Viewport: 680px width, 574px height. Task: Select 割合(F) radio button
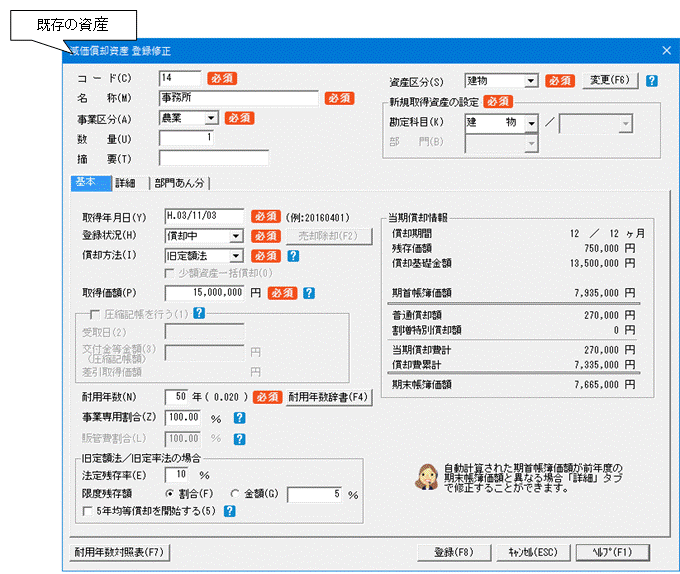click(x=170, y=493)
